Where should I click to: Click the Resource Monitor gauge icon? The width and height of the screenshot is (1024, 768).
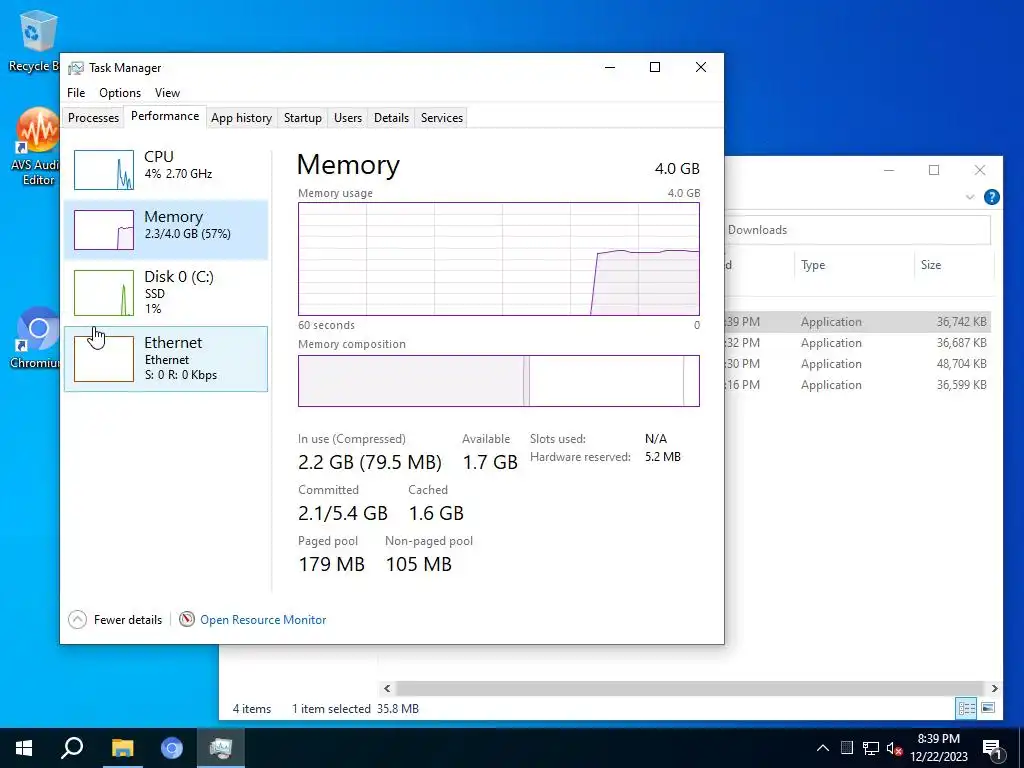187,619
